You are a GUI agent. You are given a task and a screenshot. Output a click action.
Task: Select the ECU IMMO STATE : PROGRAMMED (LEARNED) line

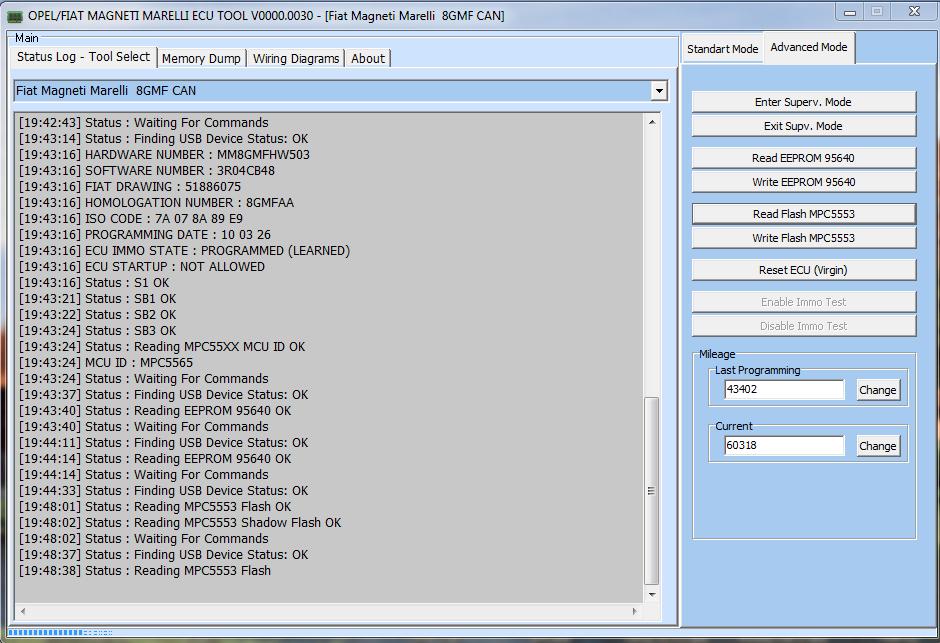click(184, 250)
